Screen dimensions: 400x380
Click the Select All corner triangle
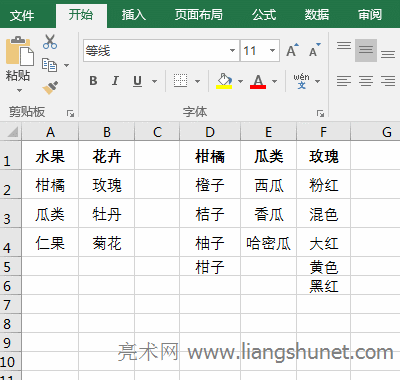pyautogui.click(x=12, y=132)
